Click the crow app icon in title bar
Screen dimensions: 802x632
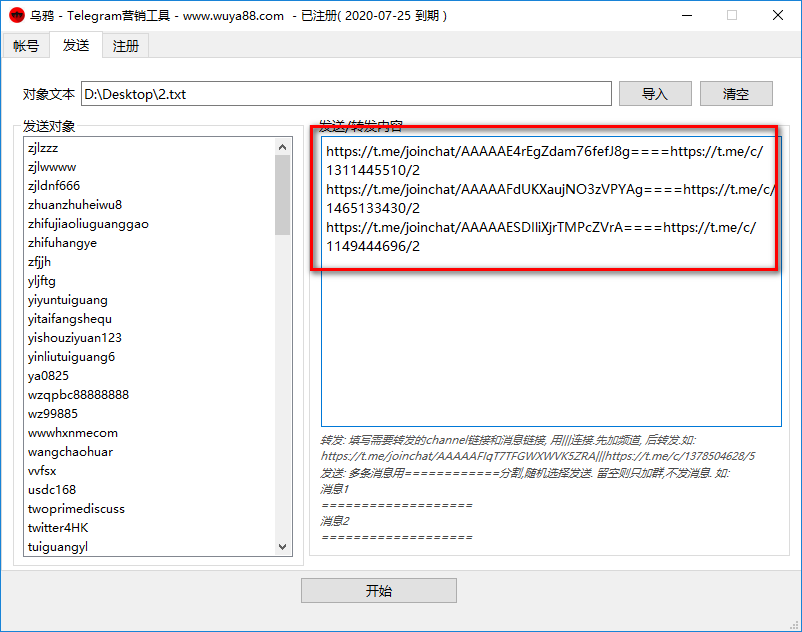tap(17, 15)
